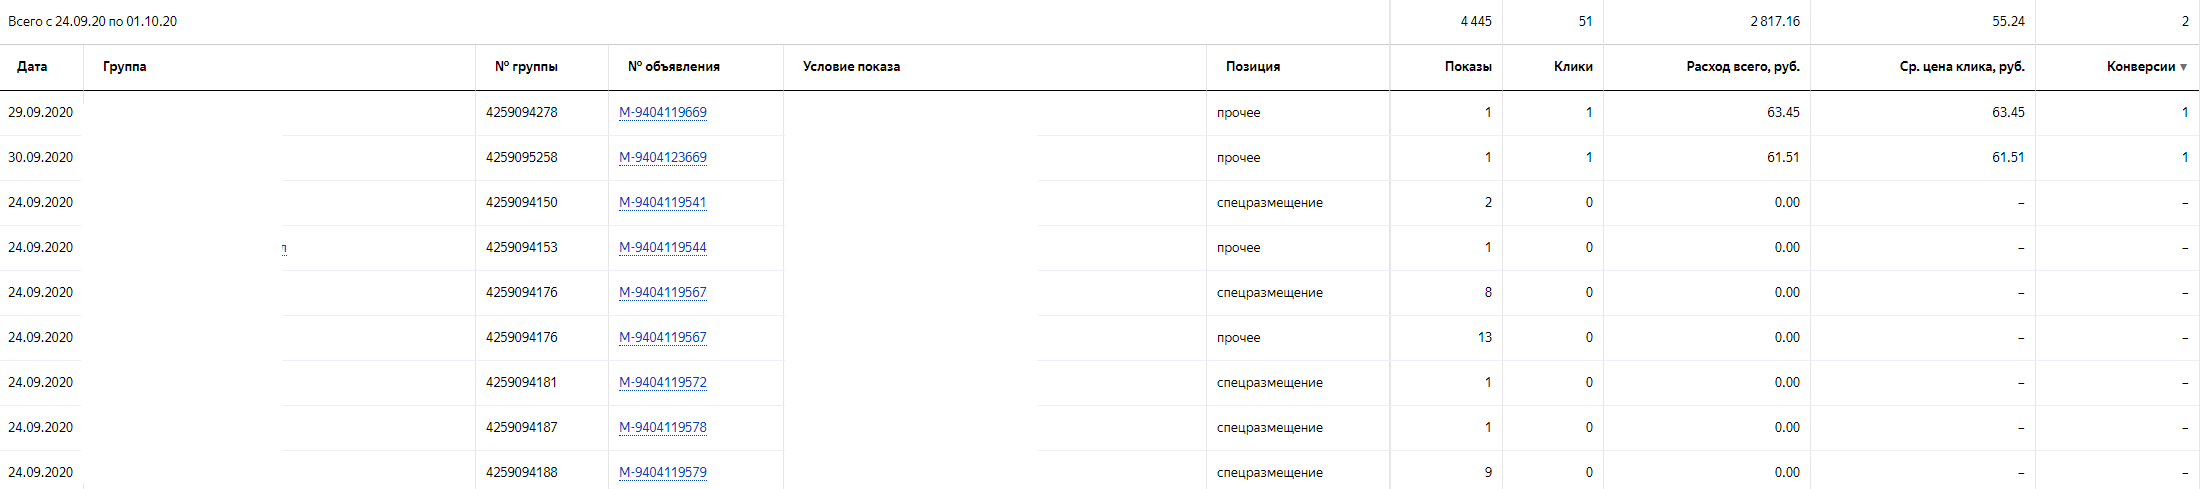Viewport: 2204px width, 489px height.
Task: Follow the M-9404119541 ad link
Action: click(x=662, y=202)
